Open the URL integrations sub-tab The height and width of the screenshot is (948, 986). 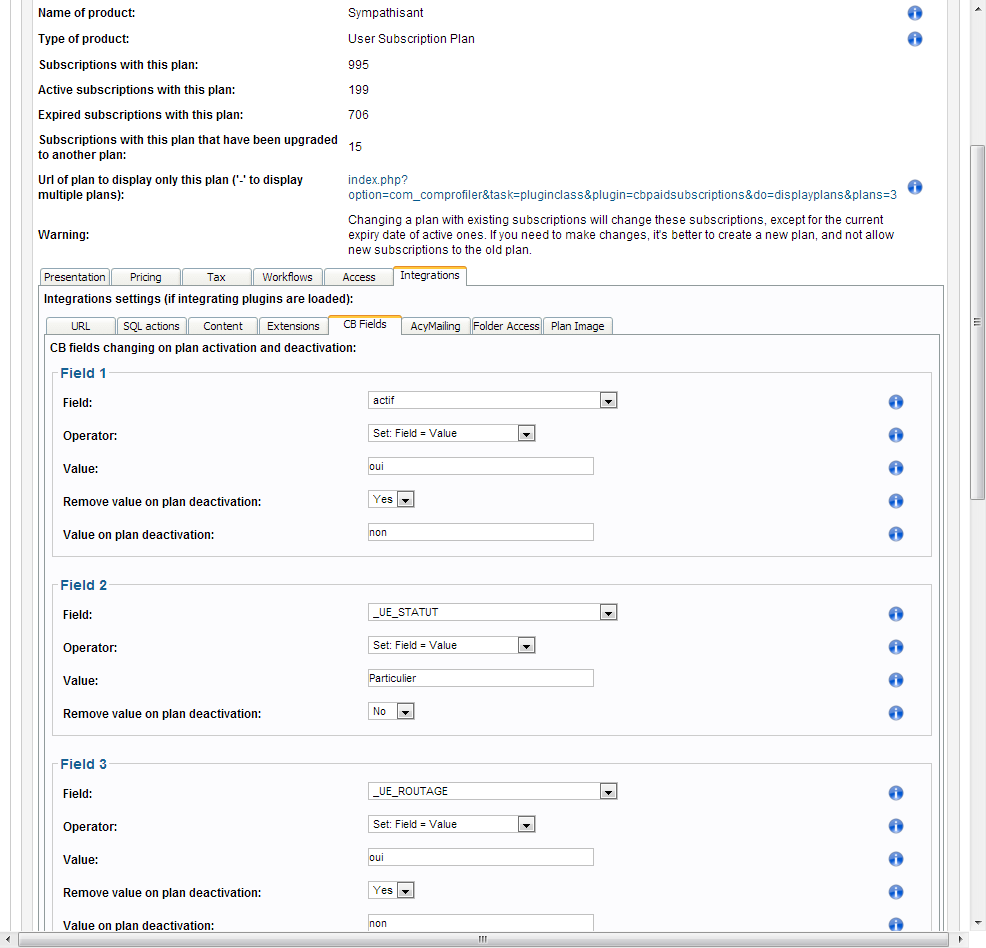pos(80,326)
